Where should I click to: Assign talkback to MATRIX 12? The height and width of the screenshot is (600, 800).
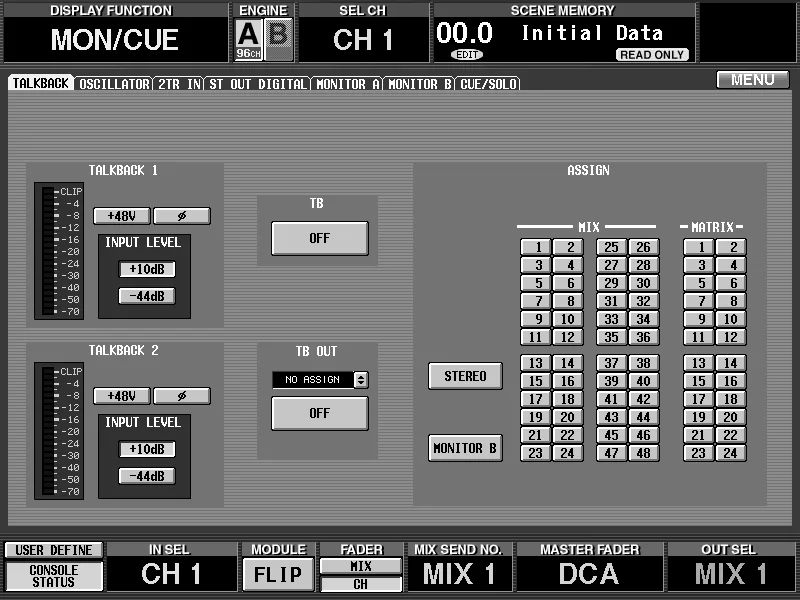point(731,337)
